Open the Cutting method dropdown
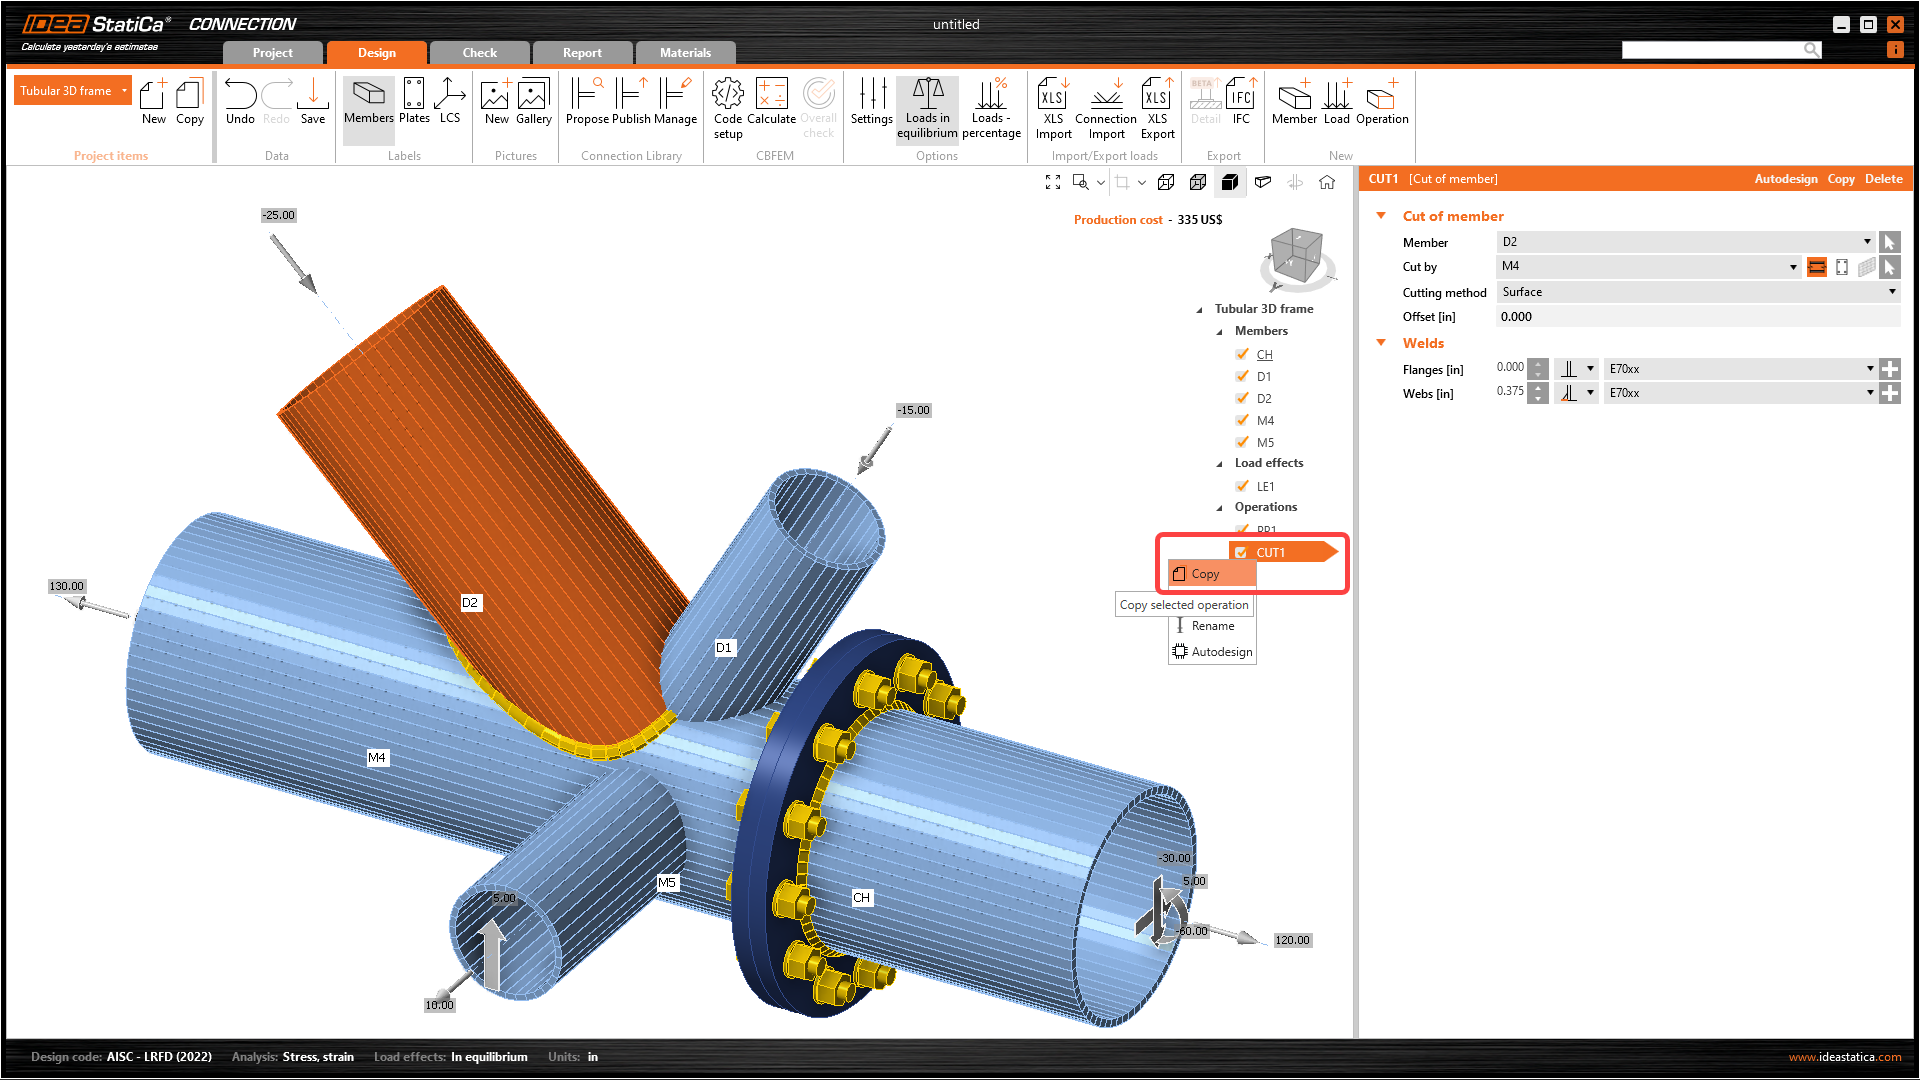Image resolution: width=1920 pixels, height=1080 pixels. (x=1698, y=292)
